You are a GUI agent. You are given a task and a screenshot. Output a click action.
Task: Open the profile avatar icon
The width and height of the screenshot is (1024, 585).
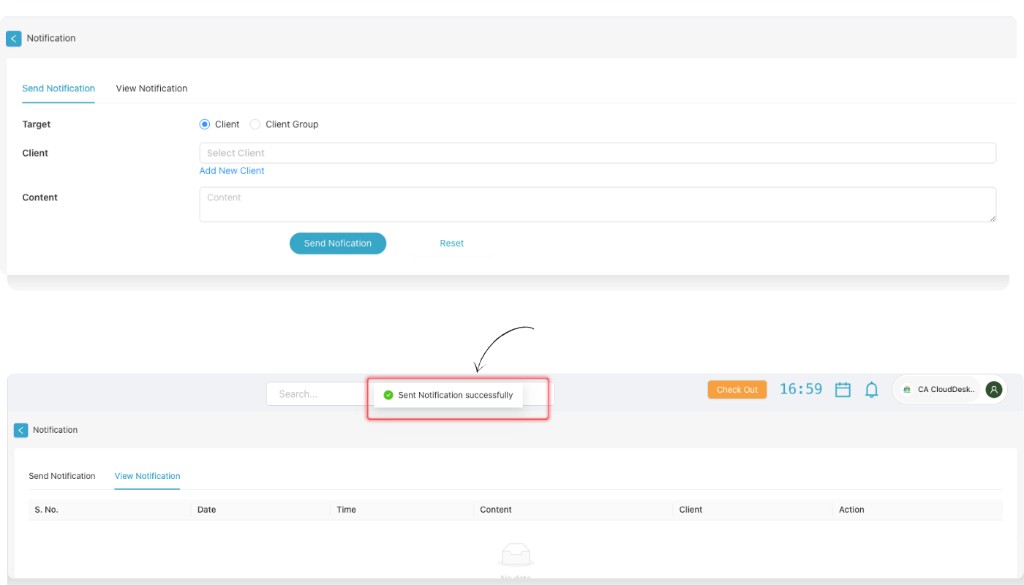tap(992, 389)
